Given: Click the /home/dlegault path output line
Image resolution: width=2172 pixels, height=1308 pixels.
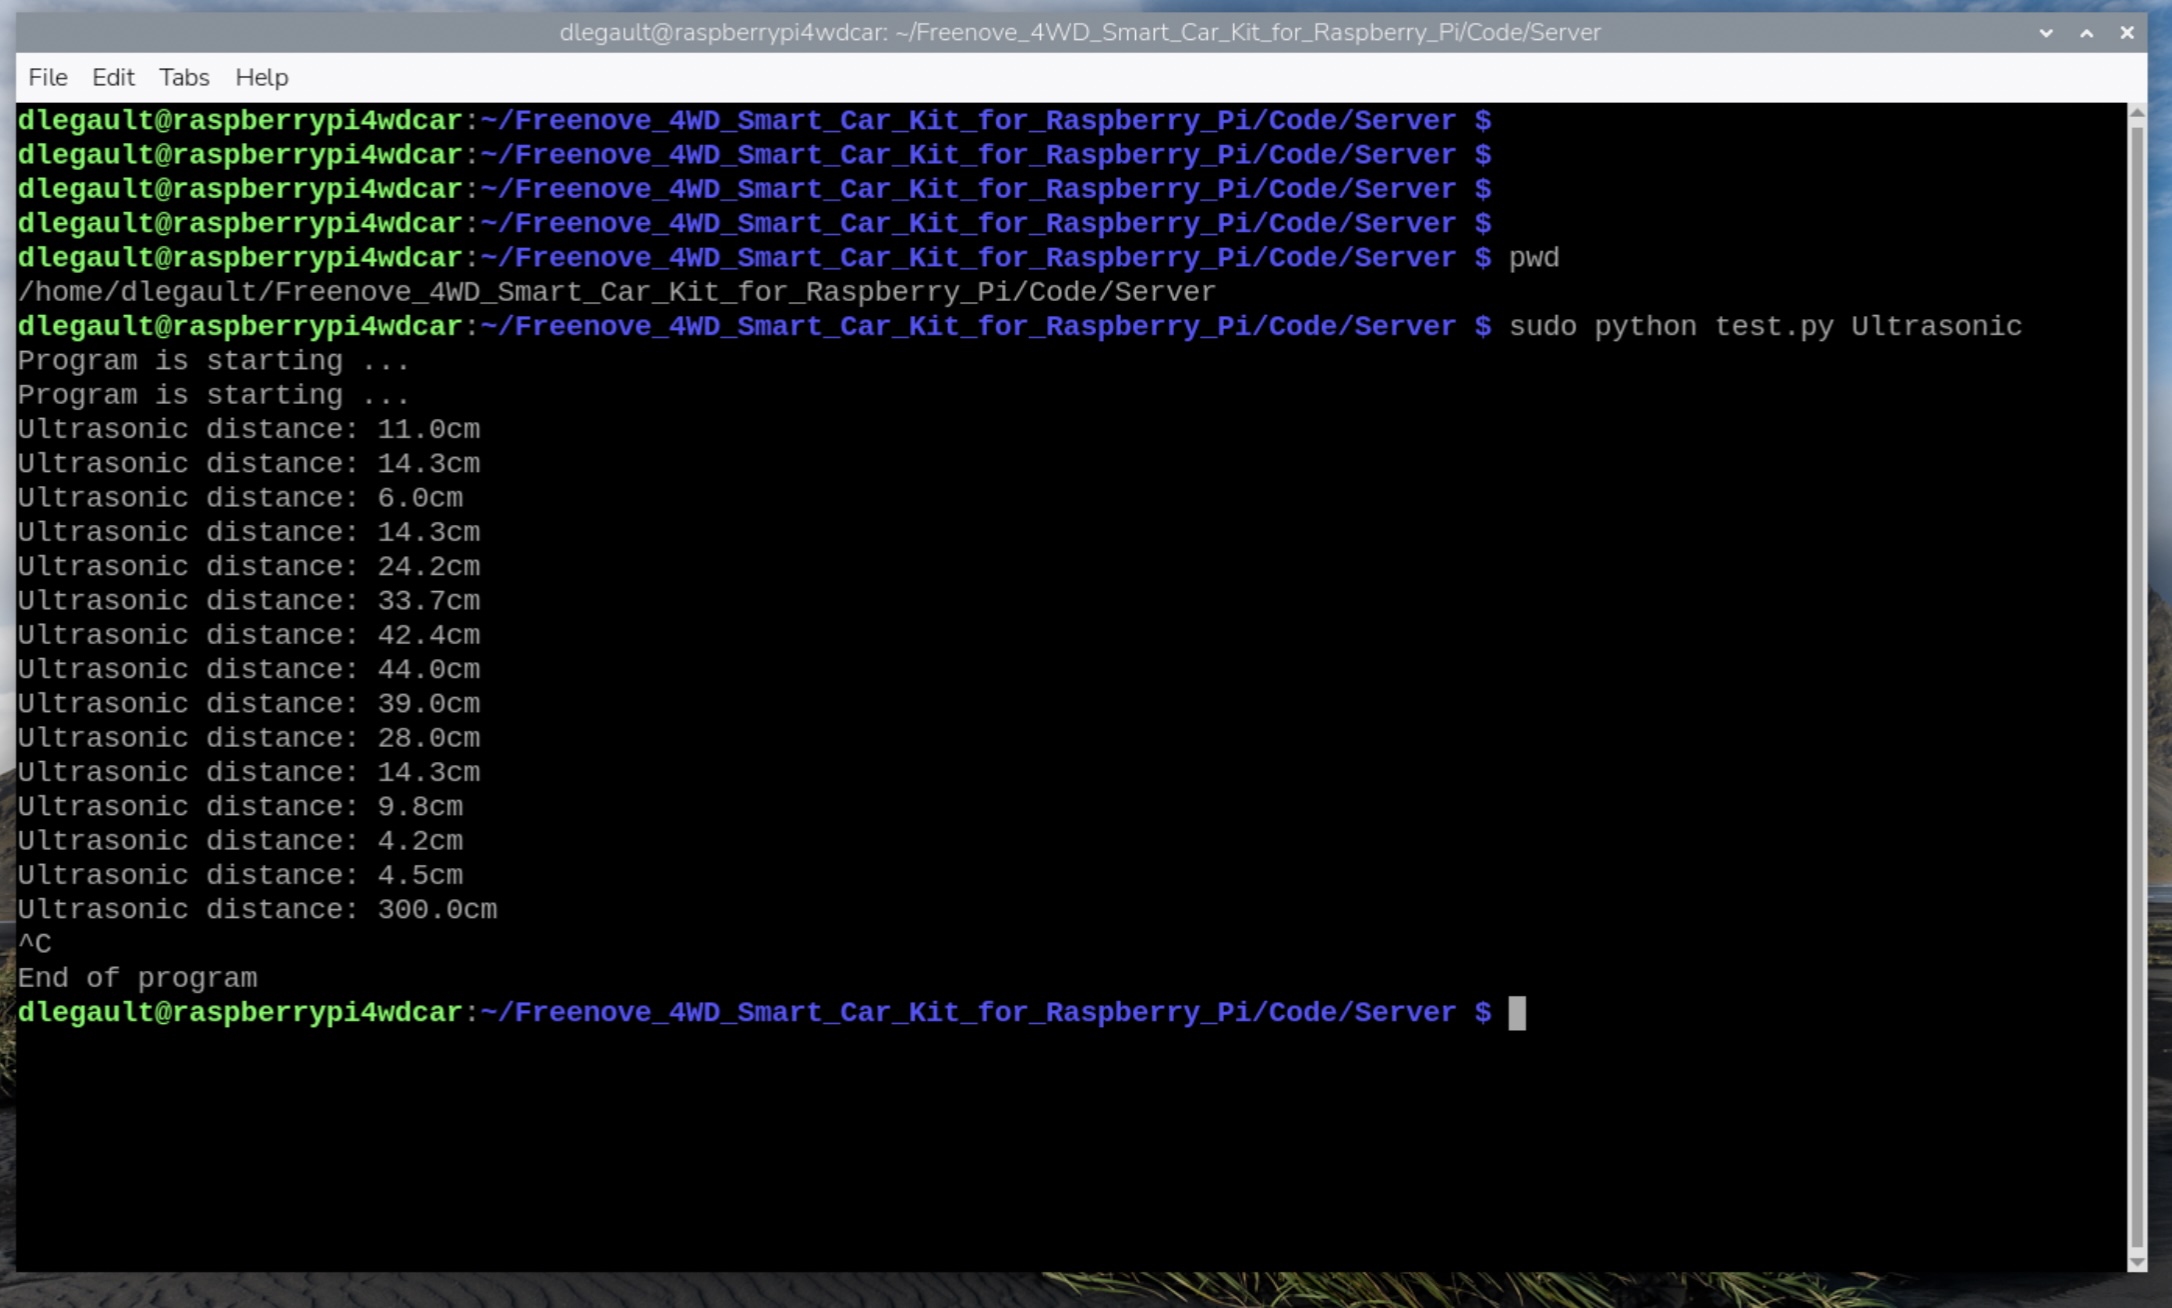Looking at the screenshot, I should click(616, 292).
